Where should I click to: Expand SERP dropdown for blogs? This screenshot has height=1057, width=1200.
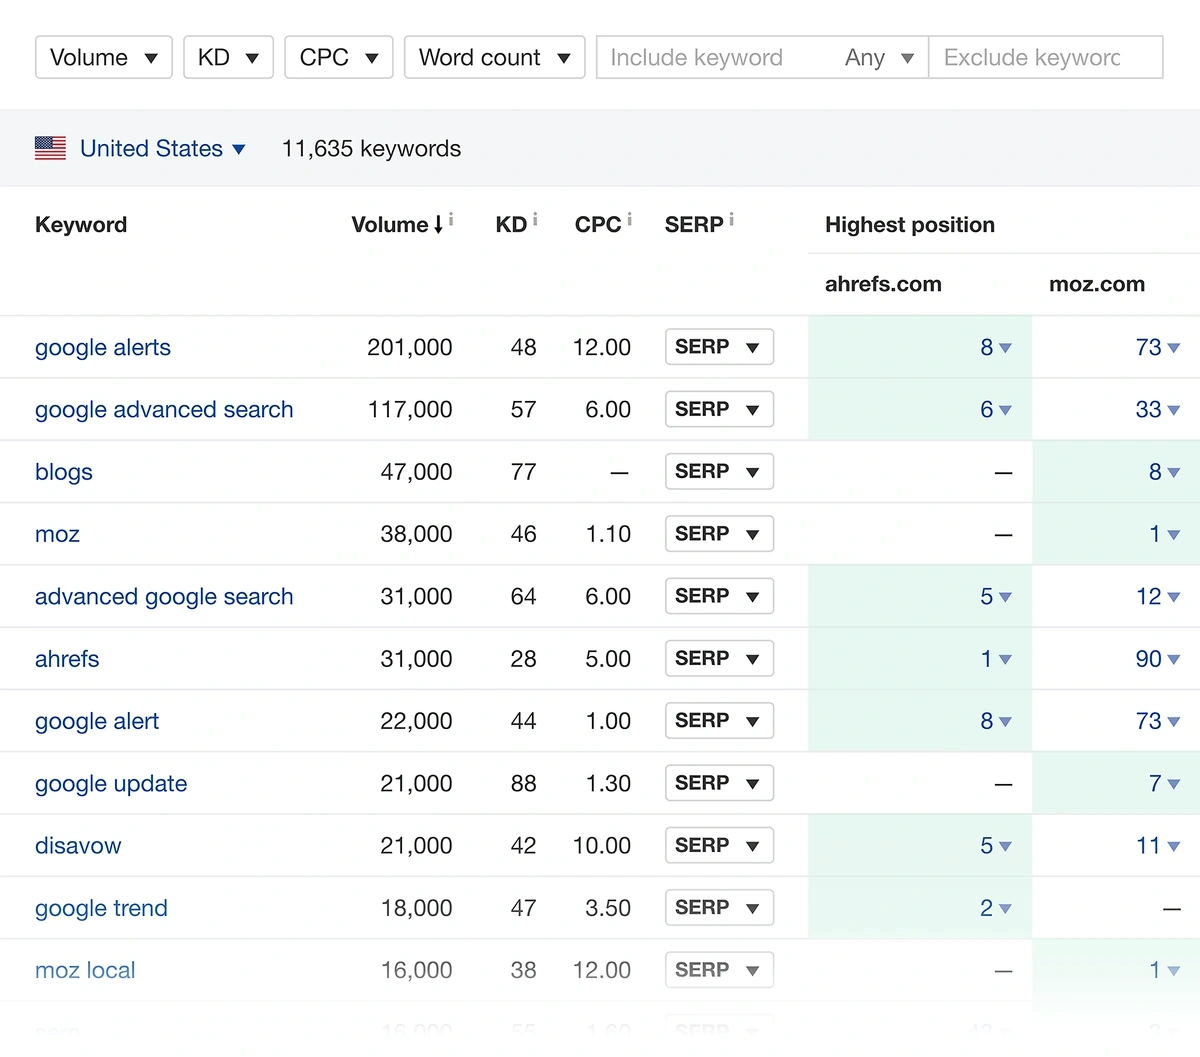click(719, 471)
